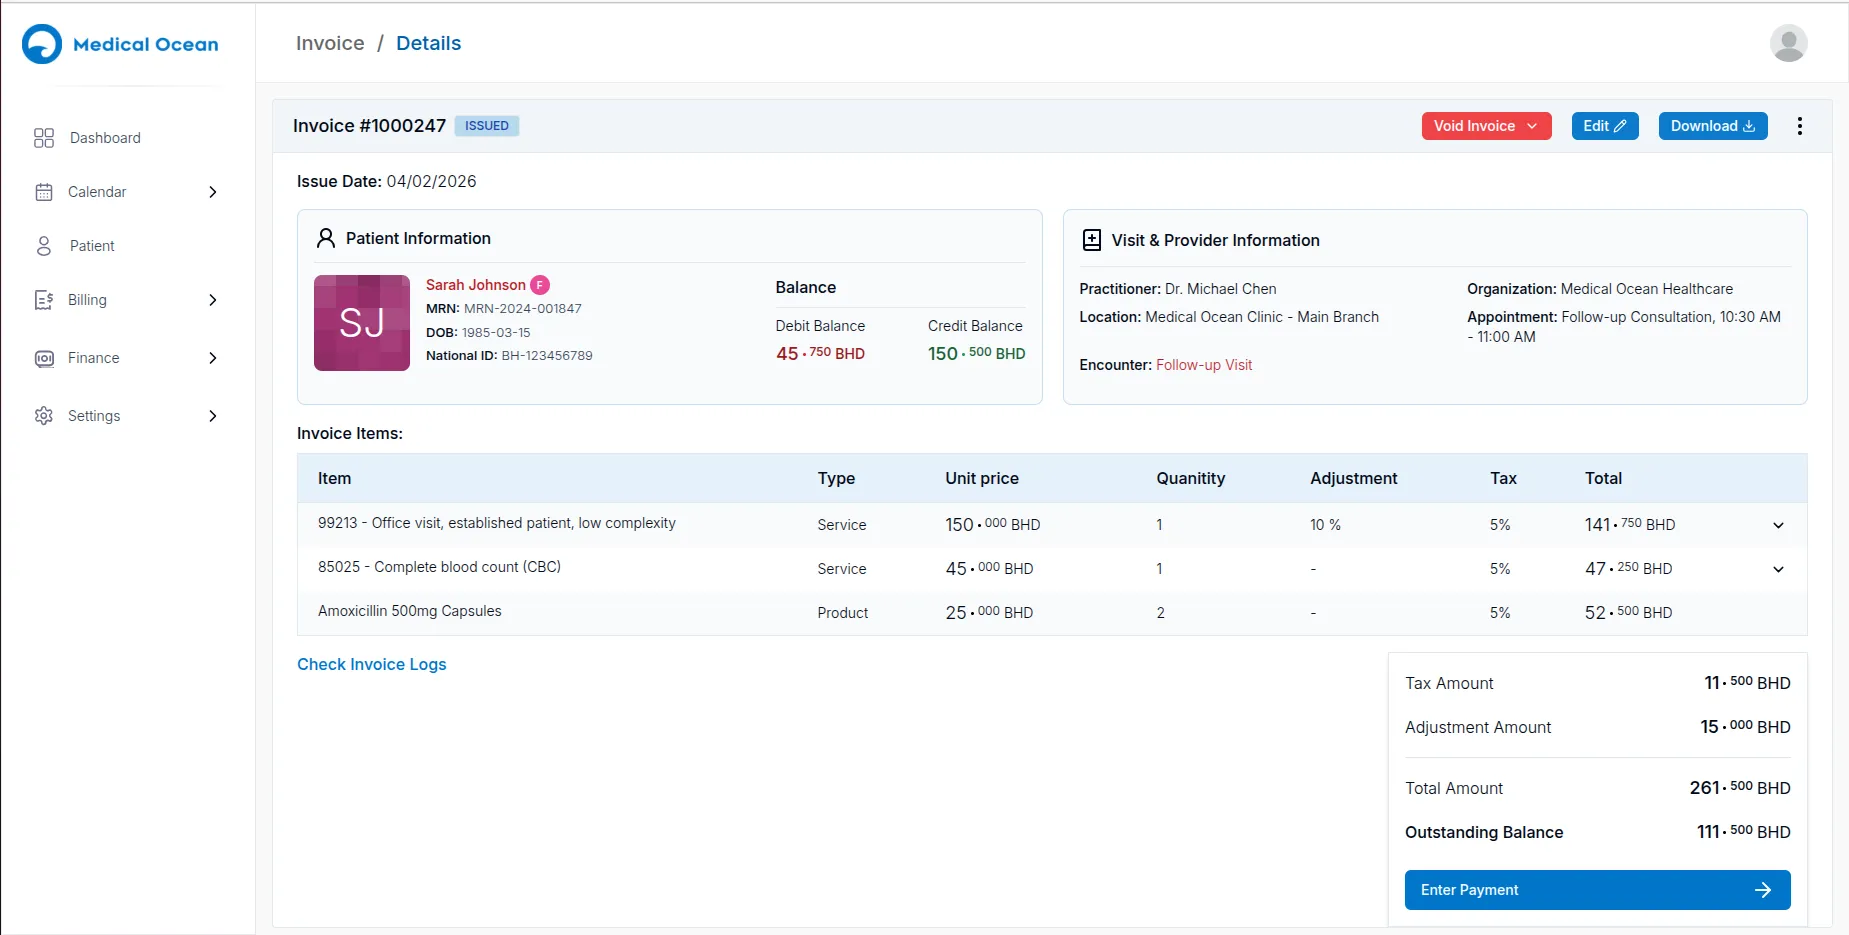The image size is (1849, 935).
Task: Click the Enter Payment button
Action: coord(1596,890)
